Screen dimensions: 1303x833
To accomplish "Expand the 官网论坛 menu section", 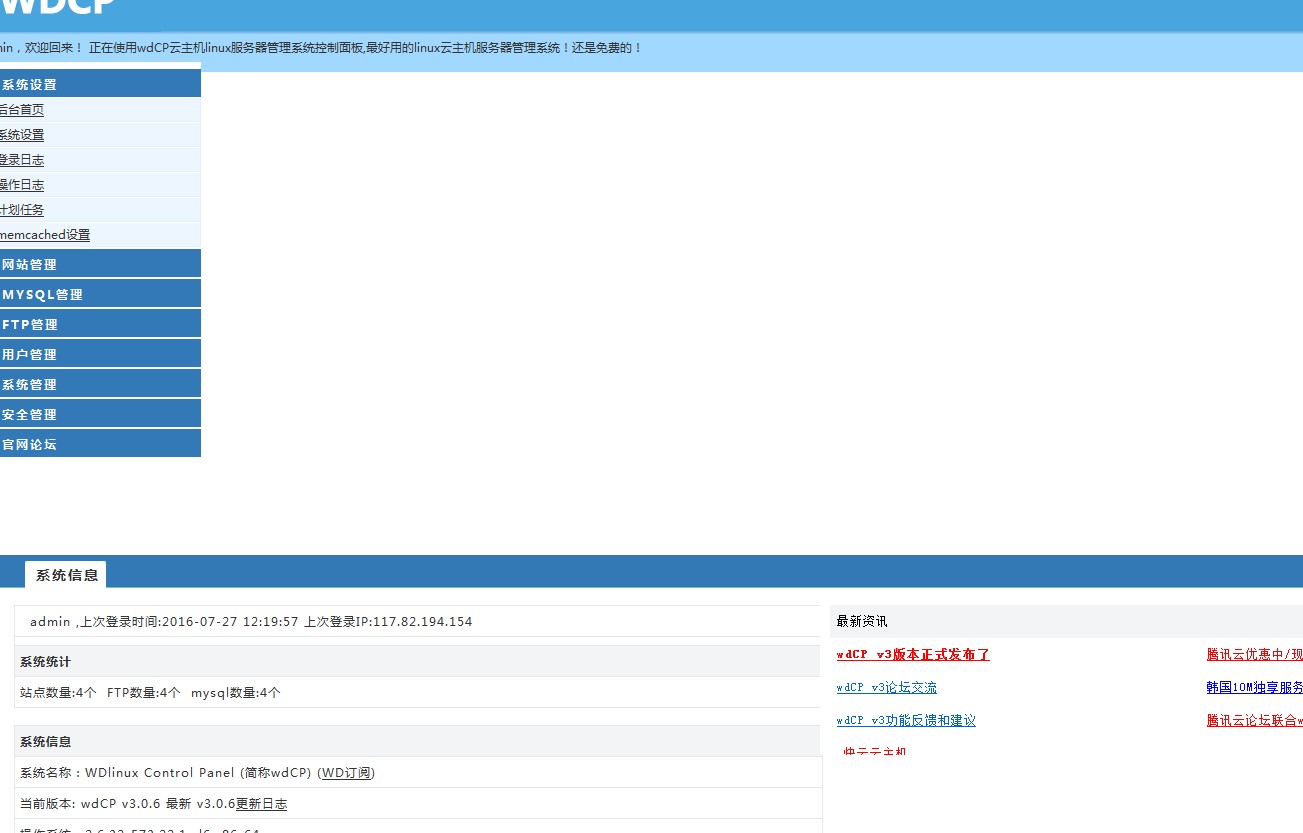I will point(100,444).
